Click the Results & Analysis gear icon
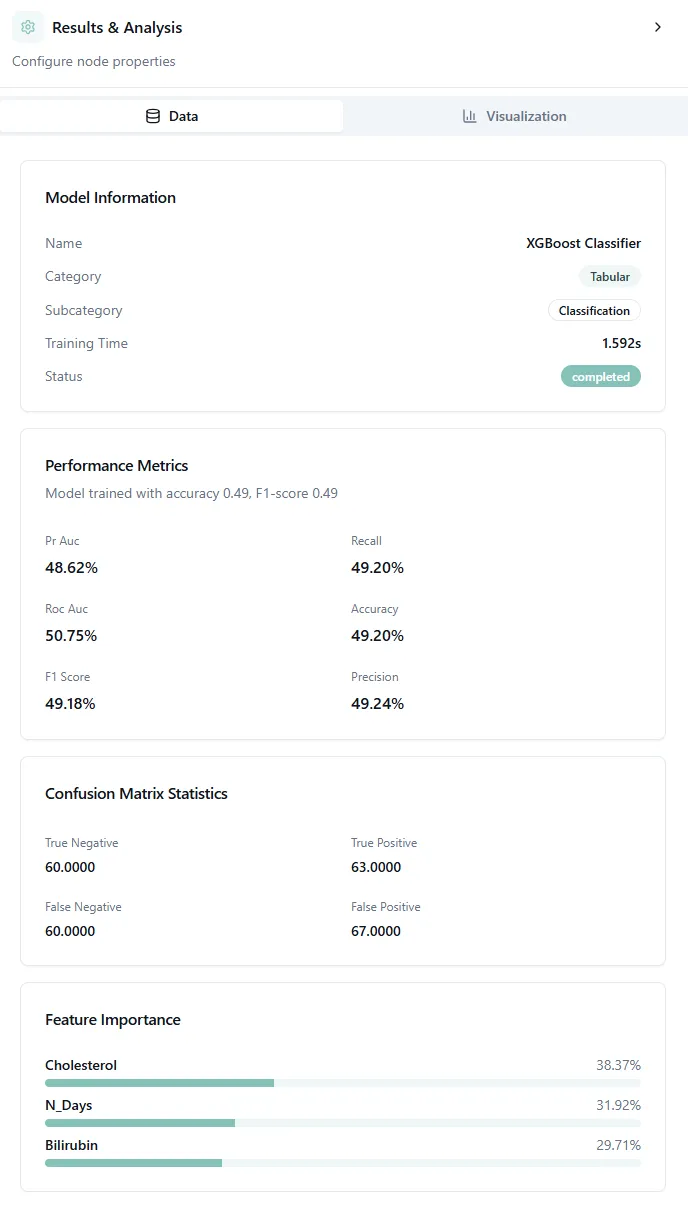688x1224 pixels. pyautogui.click(x=27, y=28)
